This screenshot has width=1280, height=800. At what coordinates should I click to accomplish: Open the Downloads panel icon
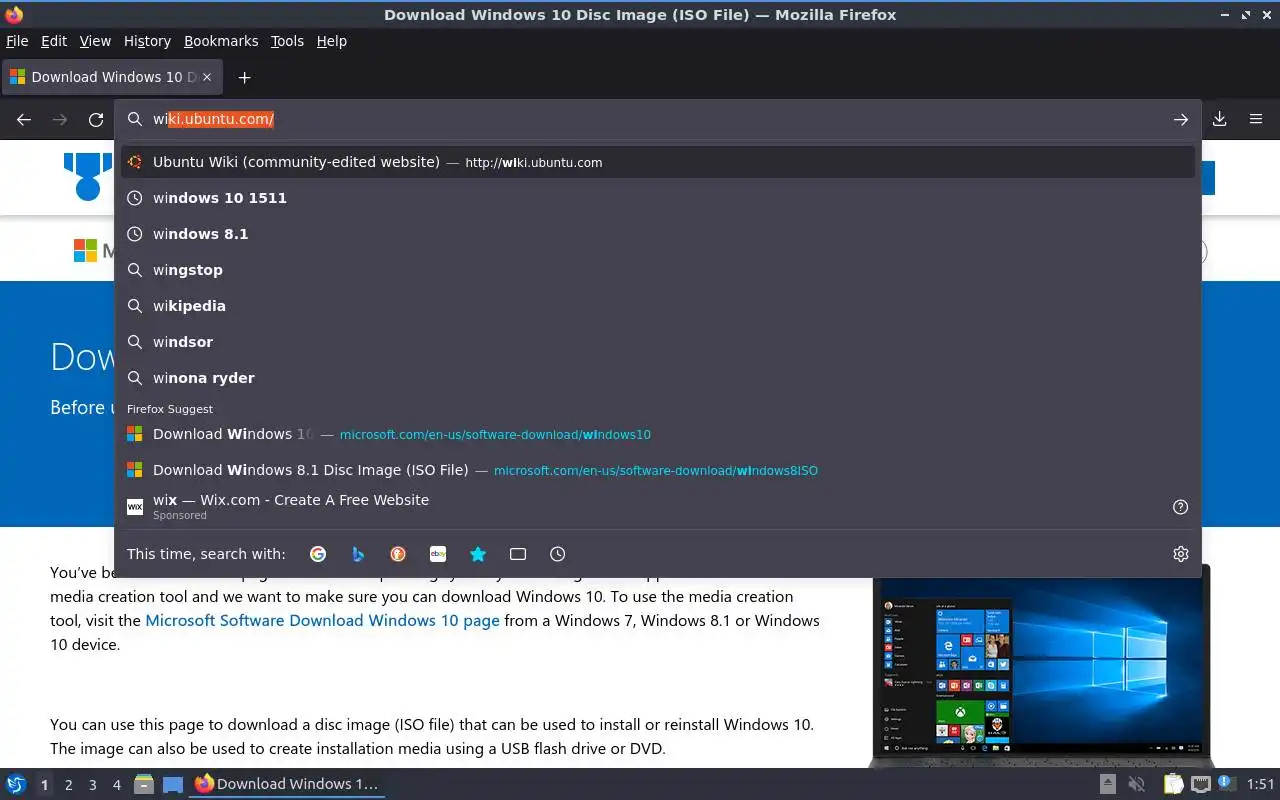(1220, 119)
